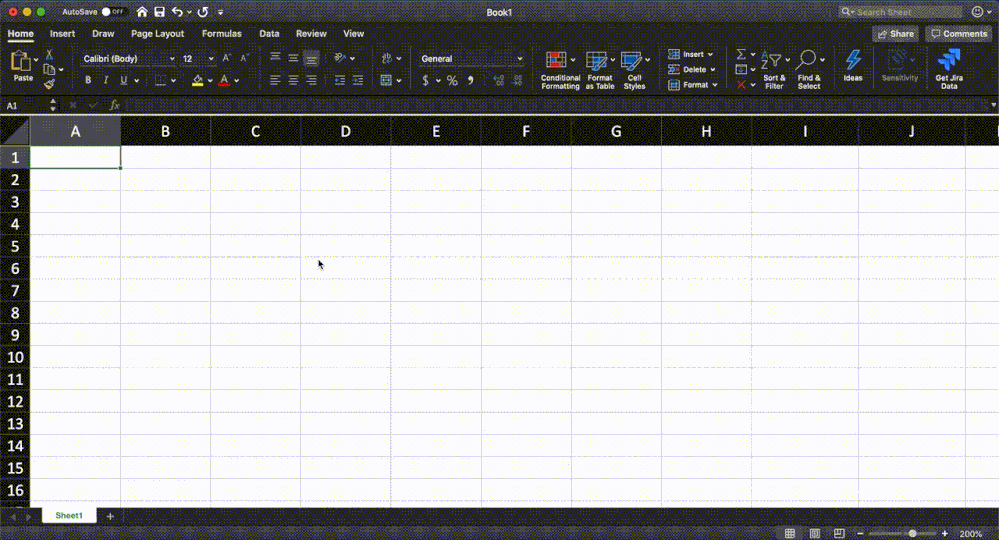
Task: Open Sort & Filter
Action: click(774, 70)
